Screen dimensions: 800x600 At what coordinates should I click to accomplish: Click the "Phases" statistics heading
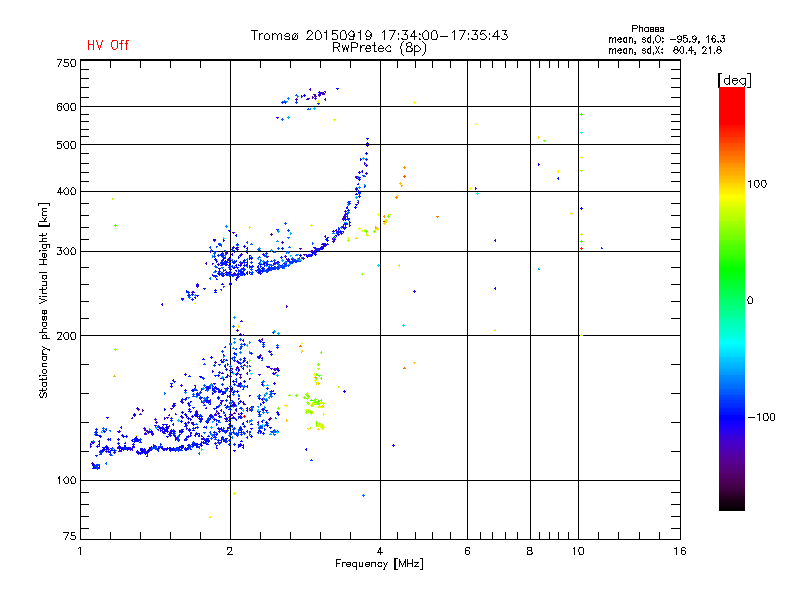coord(647,29)
